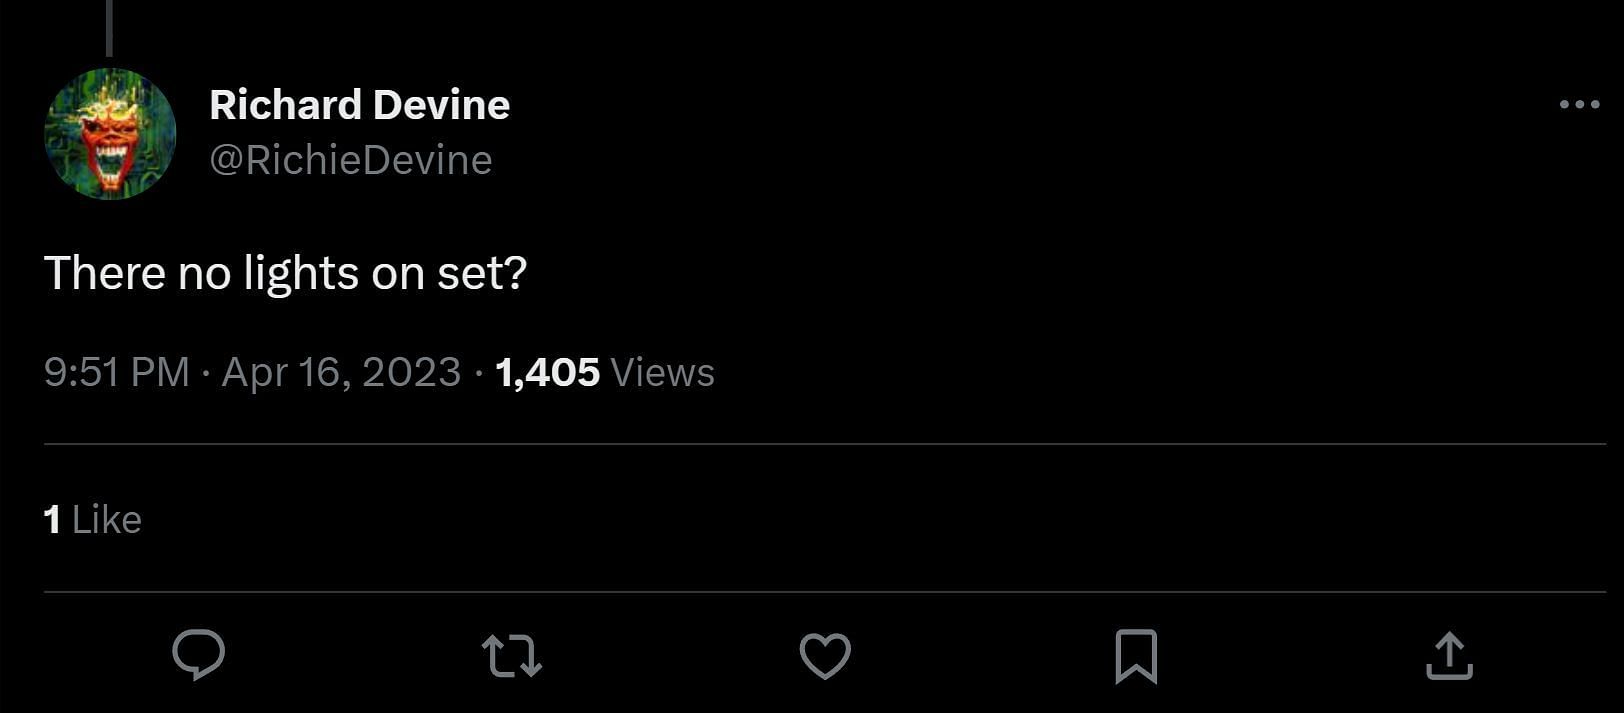
Task: Click the word 'lights' in the tweet
Action: (x=301, y=273)
